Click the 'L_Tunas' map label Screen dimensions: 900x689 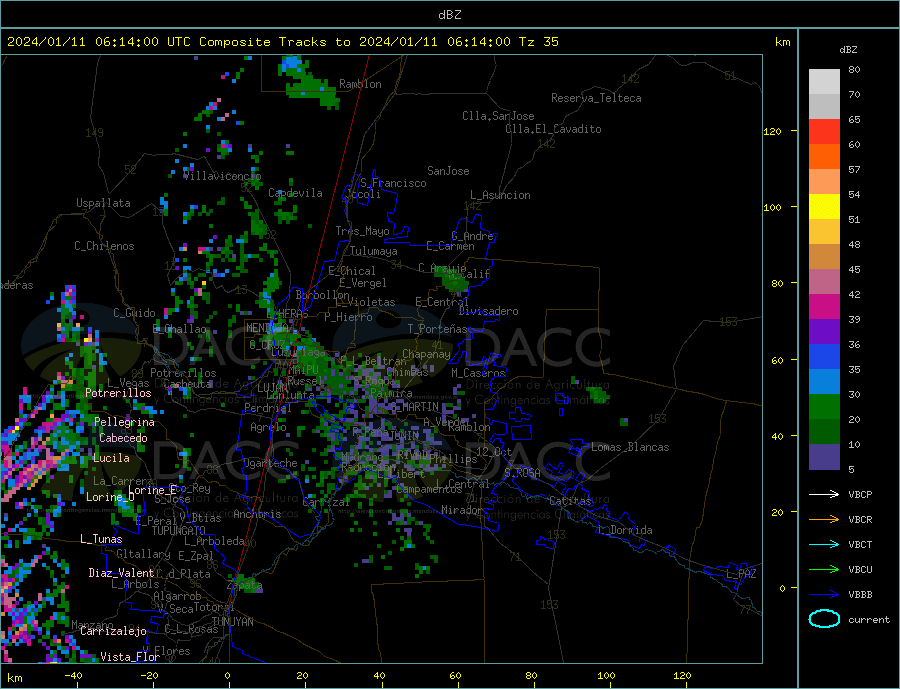tap(101, 539)
